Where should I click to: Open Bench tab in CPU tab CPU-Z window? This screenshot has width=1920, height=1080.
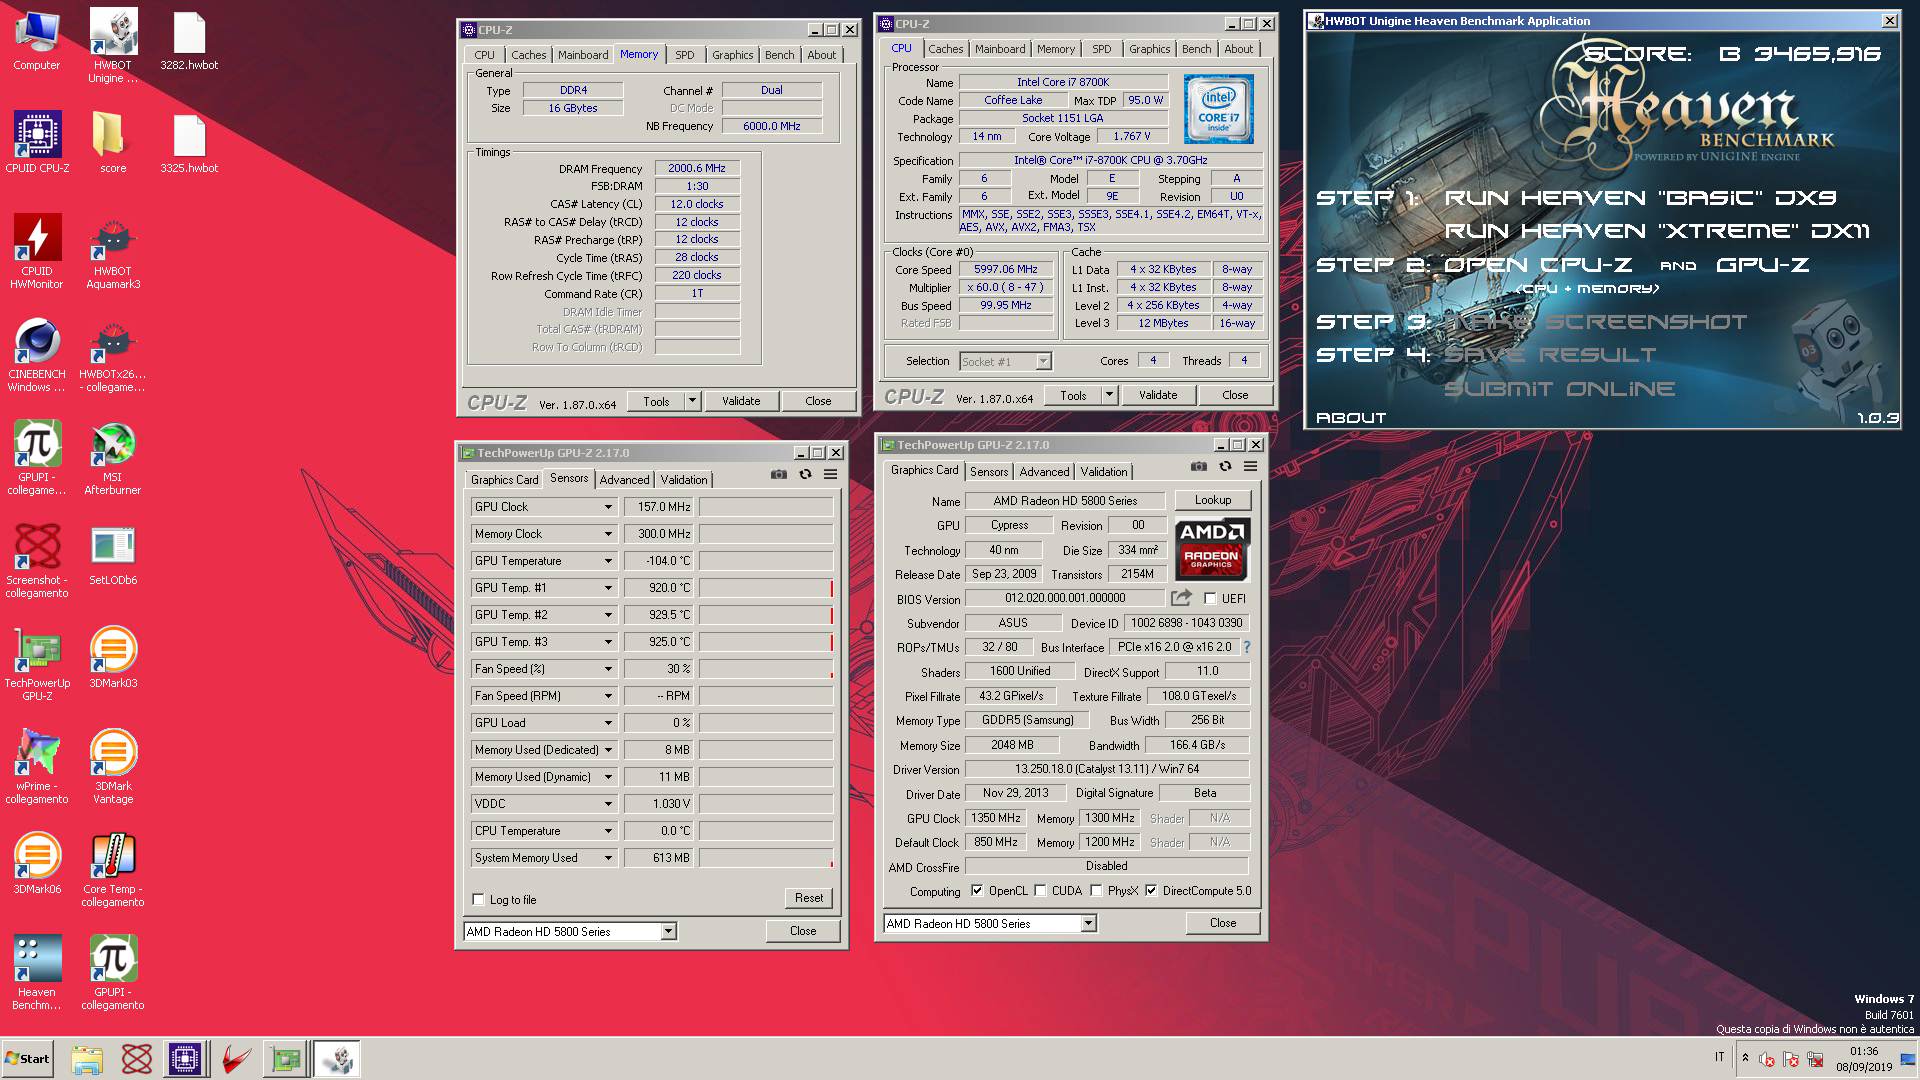pos(1196,49)
